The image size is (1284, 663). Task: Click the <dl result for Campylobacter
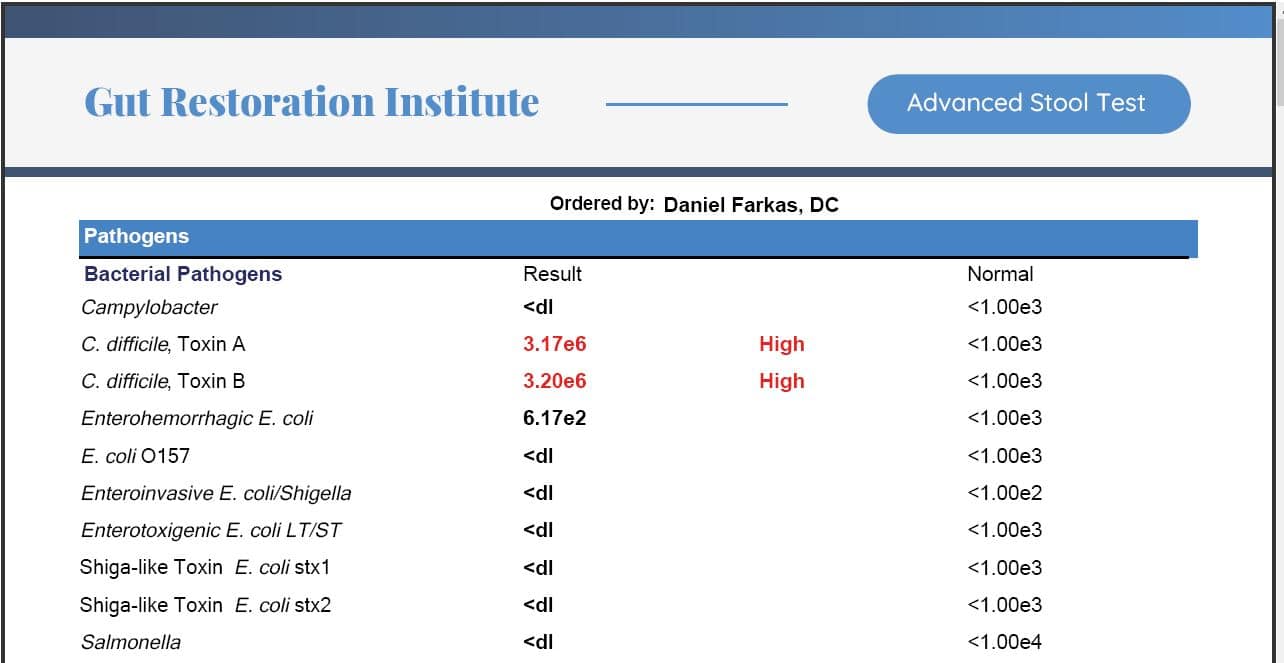click(538, 308)
